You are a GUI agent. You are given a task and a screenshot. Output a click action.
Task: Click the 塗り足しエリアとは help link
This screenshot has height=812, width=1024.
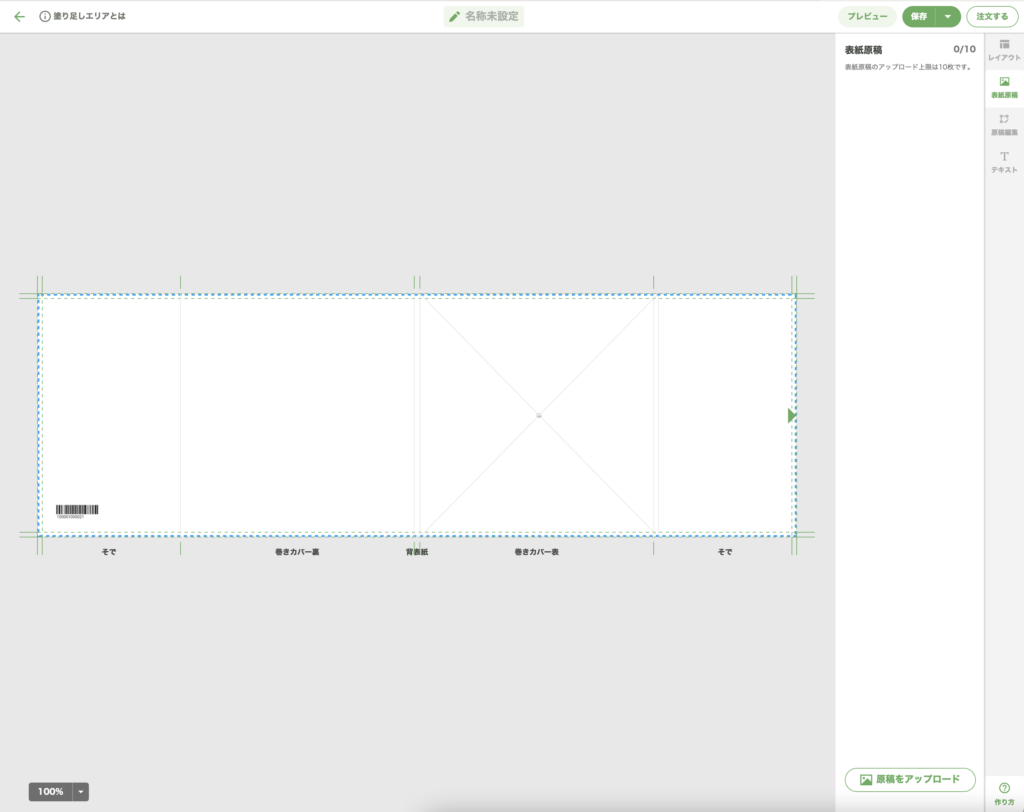[x=90, y=17]
